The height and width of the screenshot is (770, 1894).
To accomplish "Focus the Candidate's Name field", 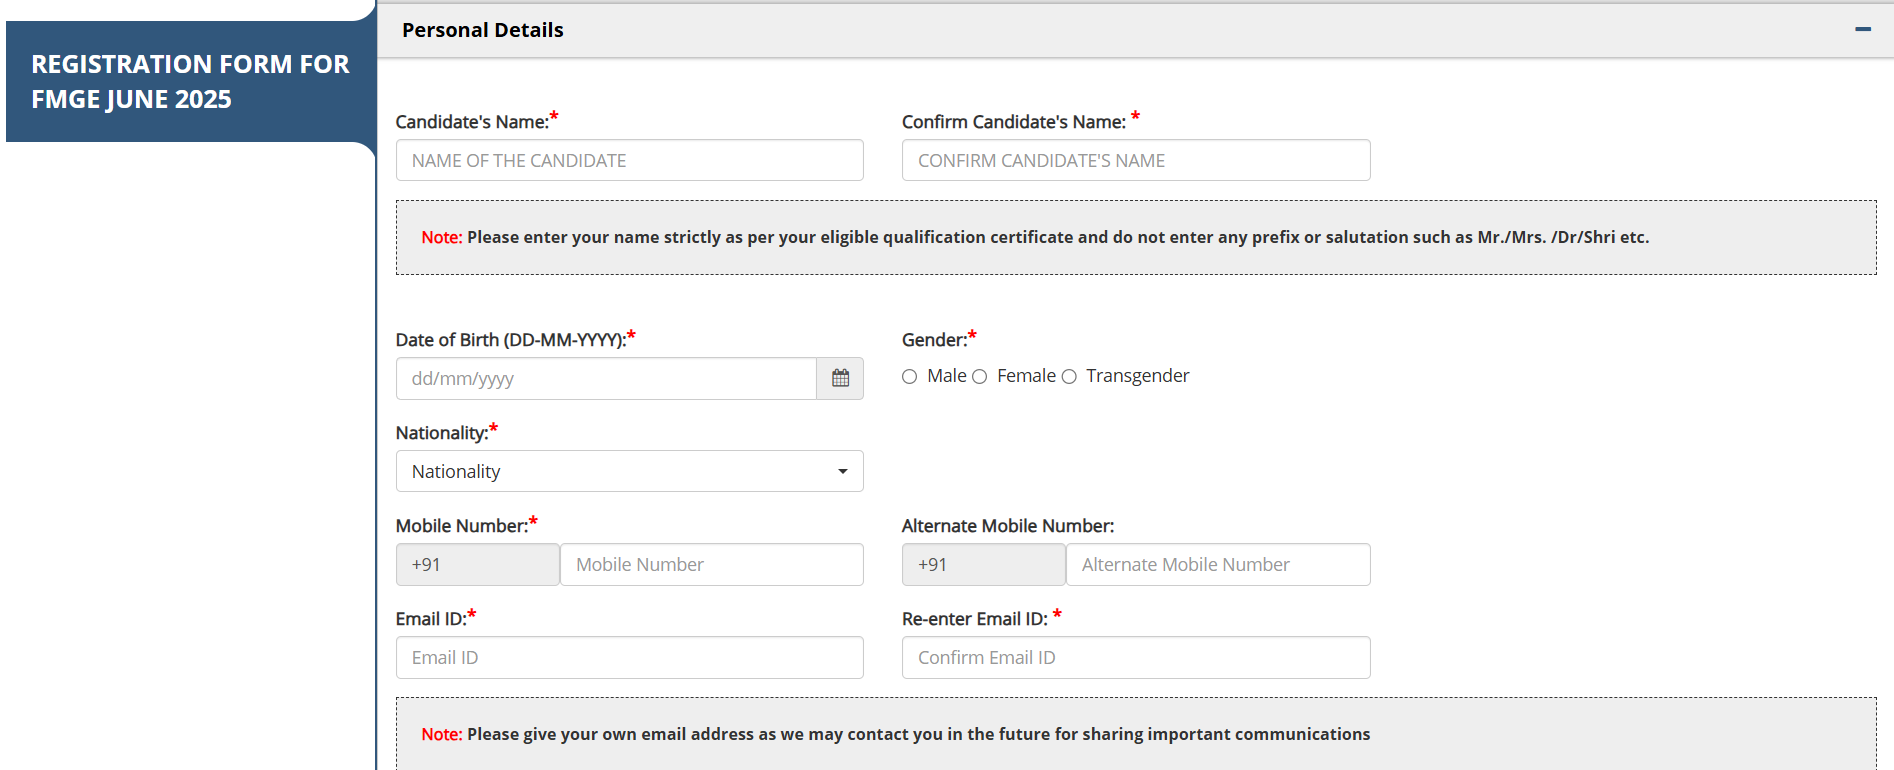I will (x=630, y=160).
